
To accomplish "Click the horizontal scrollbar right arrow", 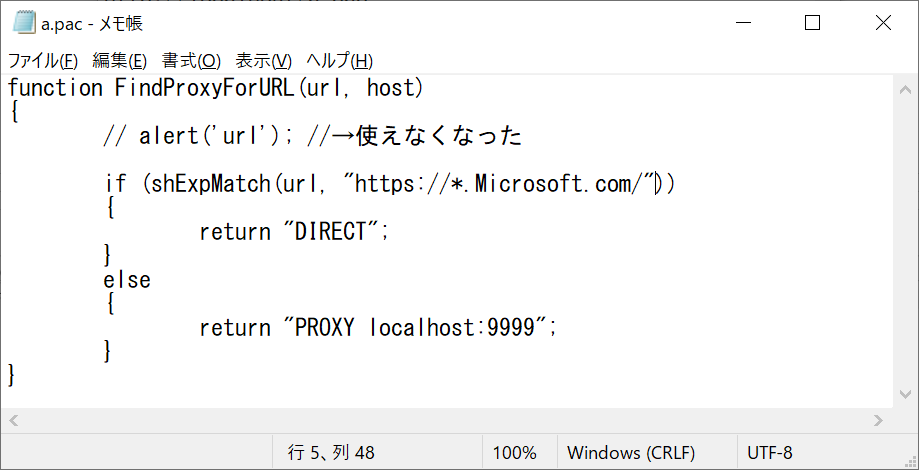I will 878,420.
